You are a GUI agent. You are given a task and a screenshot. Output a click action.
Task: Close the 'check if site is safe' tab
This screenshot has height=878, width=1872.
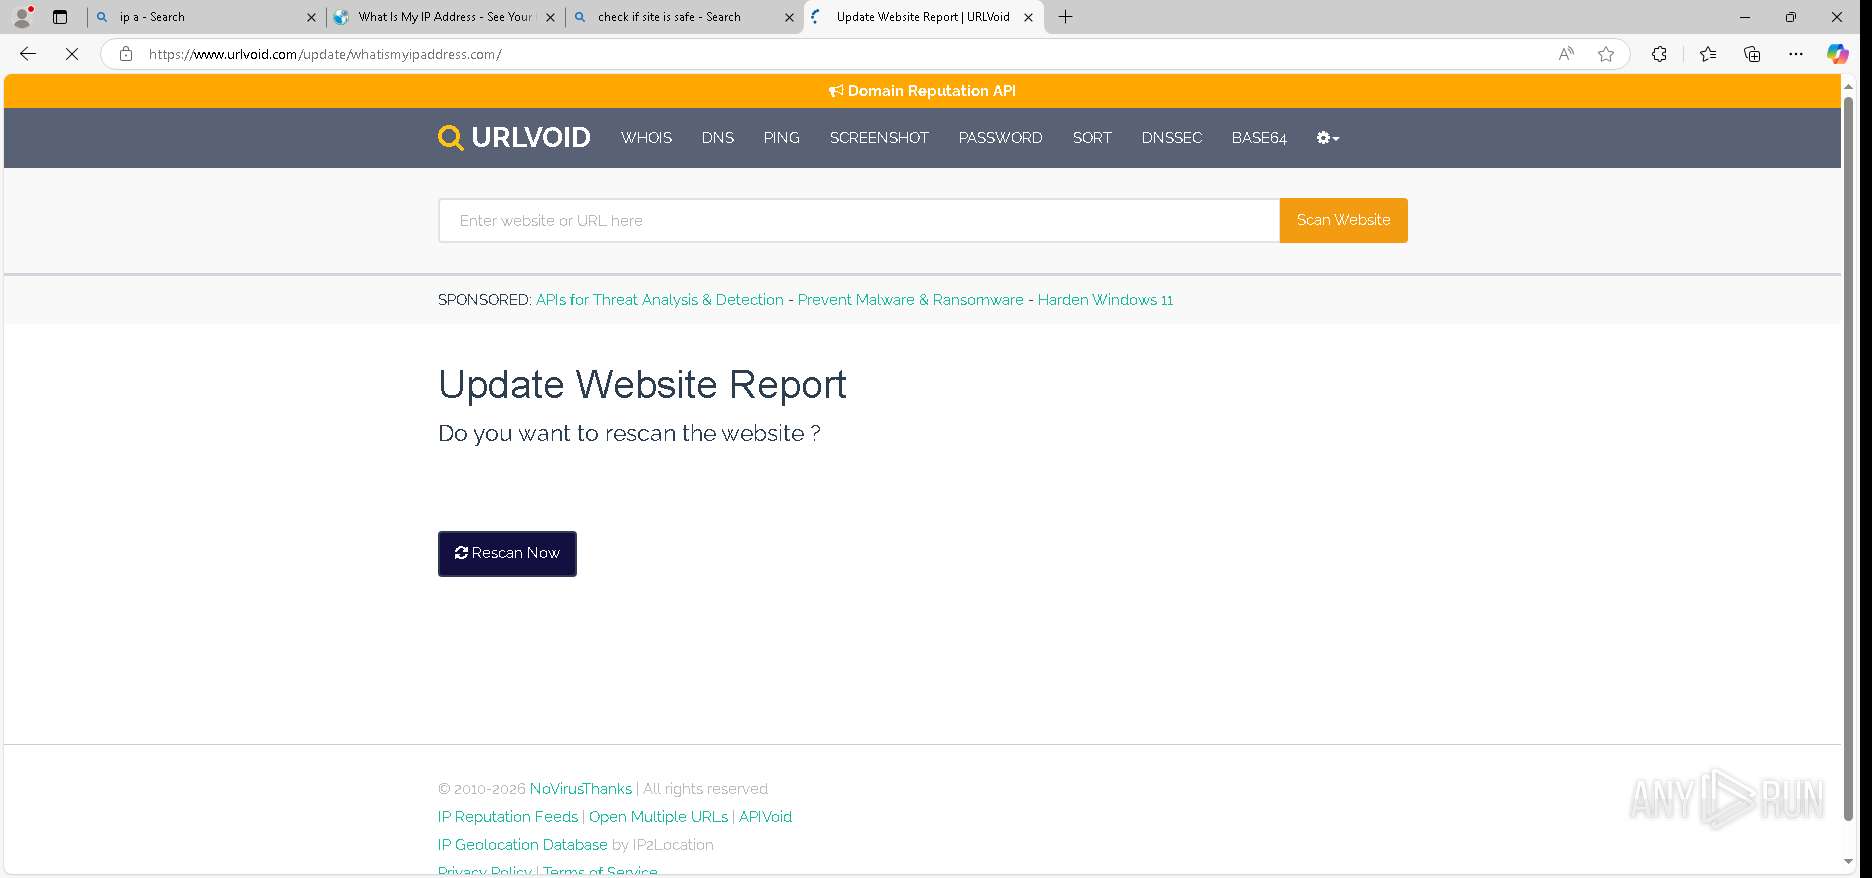789,17
